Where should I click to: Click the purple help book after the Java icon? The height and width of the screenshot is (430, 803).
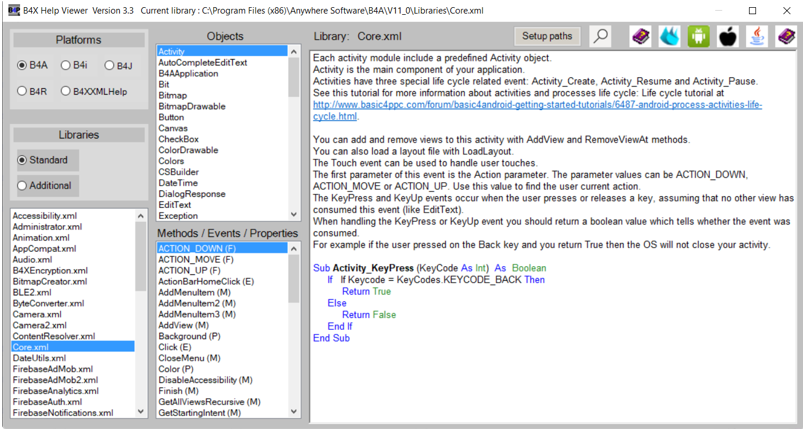786,36
